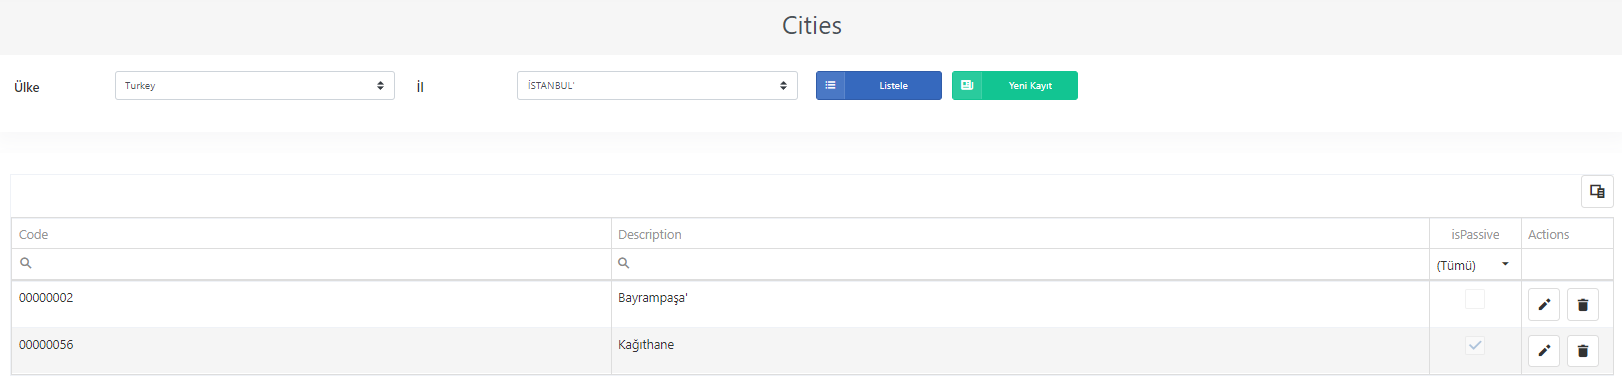
Task: Toggle the isPassive checkbox for Bayrampaşa'
Action: 1475,298
